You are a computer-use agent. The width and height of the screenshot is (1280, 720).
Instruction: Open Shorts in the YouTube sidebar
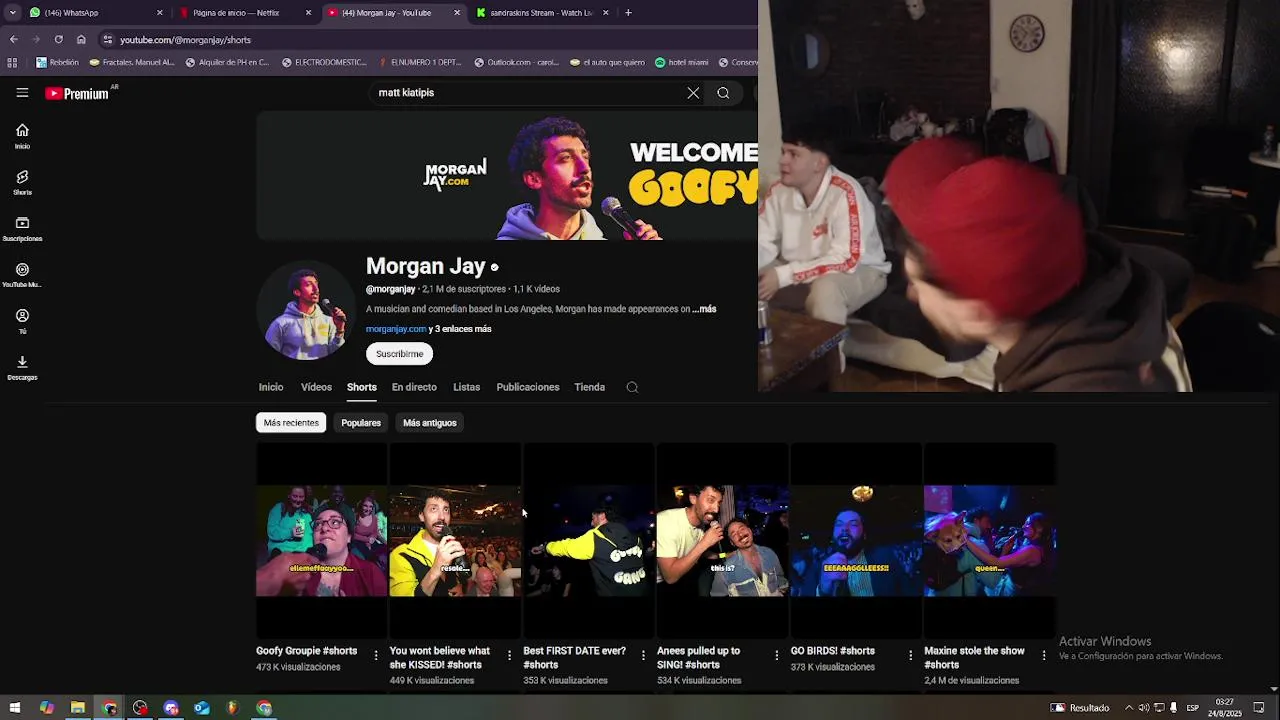point(22,183)
